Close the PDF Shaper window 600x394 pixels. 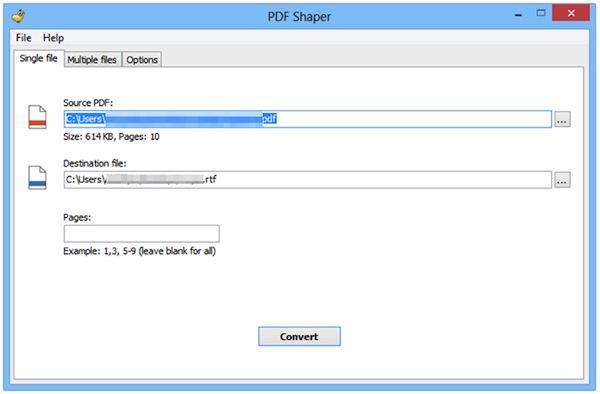pyautogui.click(x=571, y=13)
